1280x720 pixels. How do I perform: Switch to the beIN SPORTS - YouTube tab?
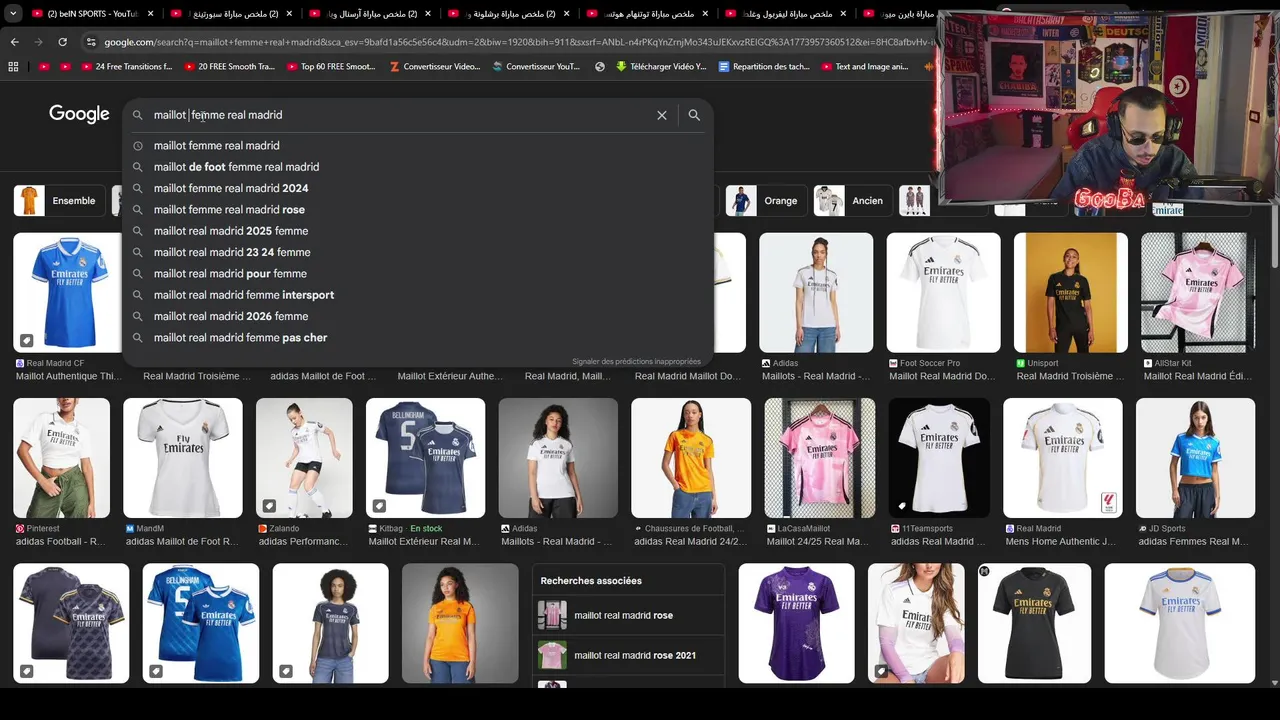[92, 14]
